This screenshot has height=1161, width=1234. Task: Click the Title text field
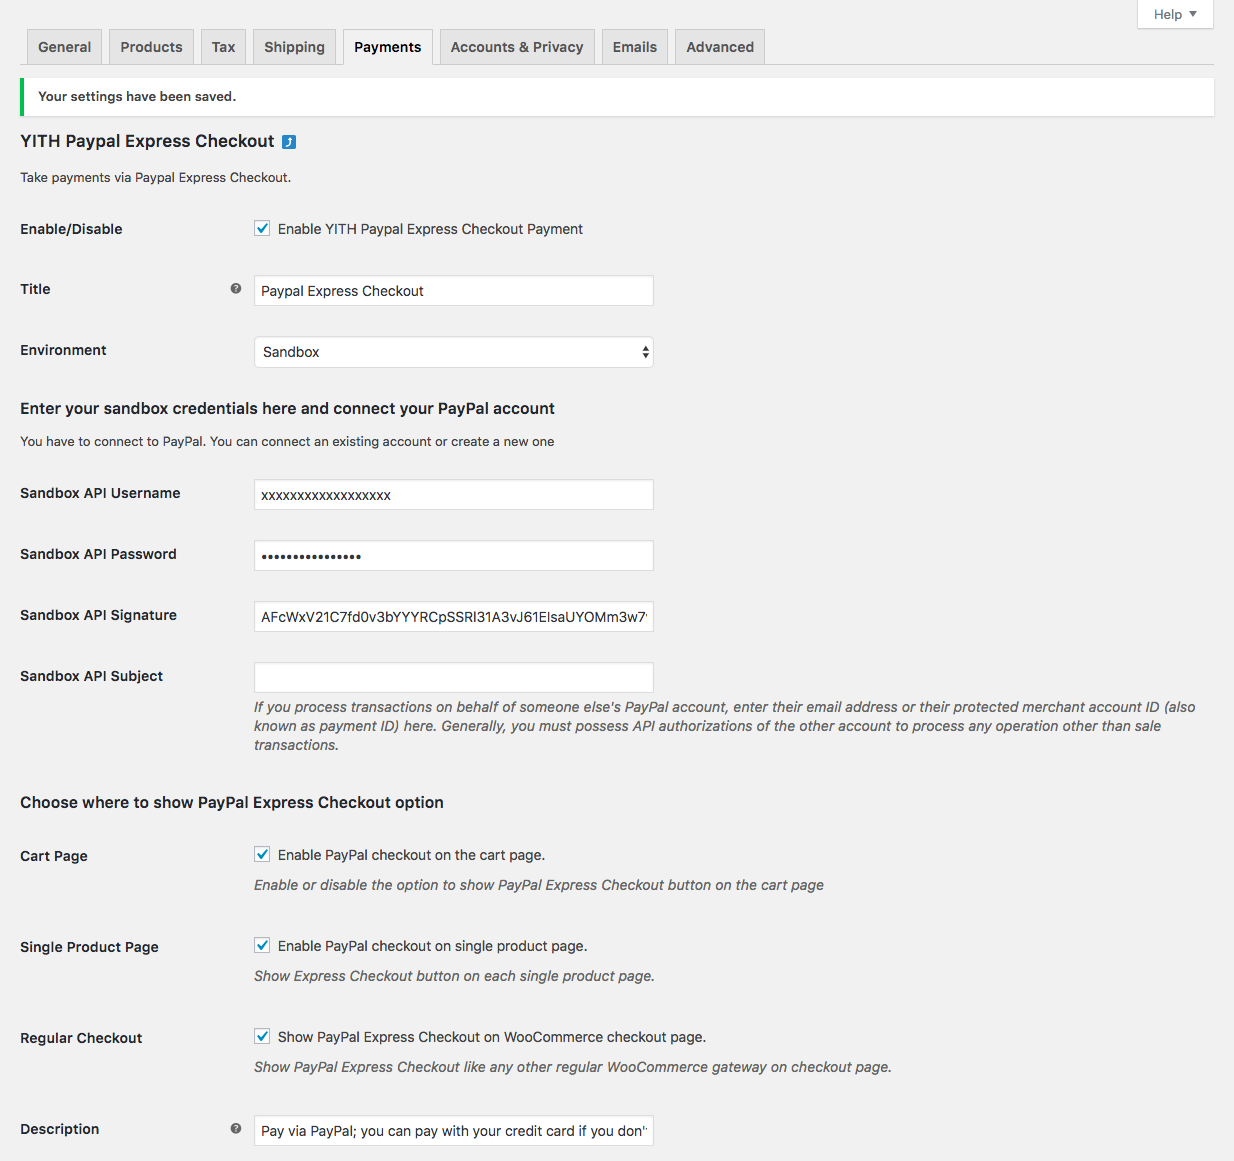[x=453, y=291]
